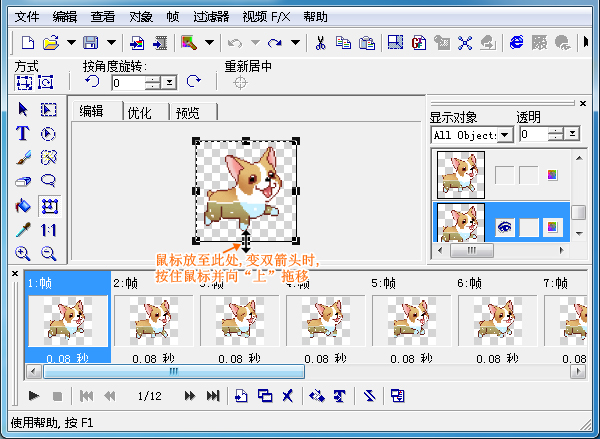Viewport: 600px width, 439px height.
Task: Open an existing file with folder icon
Action: (51, 42)
